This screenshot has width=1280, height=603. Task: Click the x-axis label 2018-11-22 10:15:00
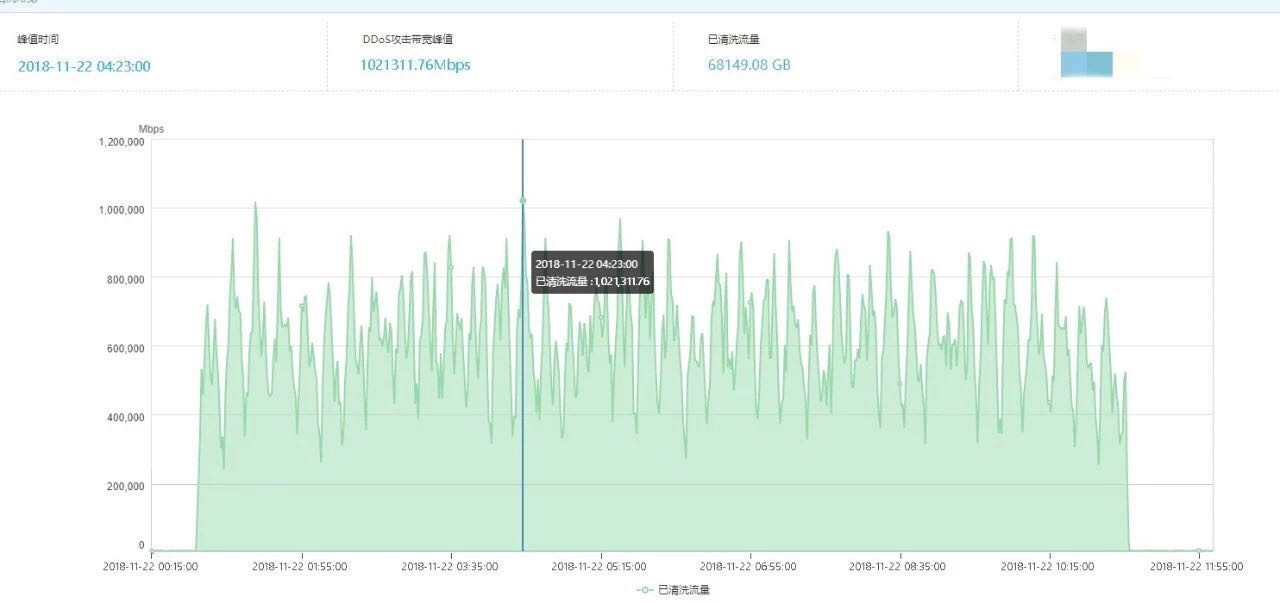tap(1048, 566)
